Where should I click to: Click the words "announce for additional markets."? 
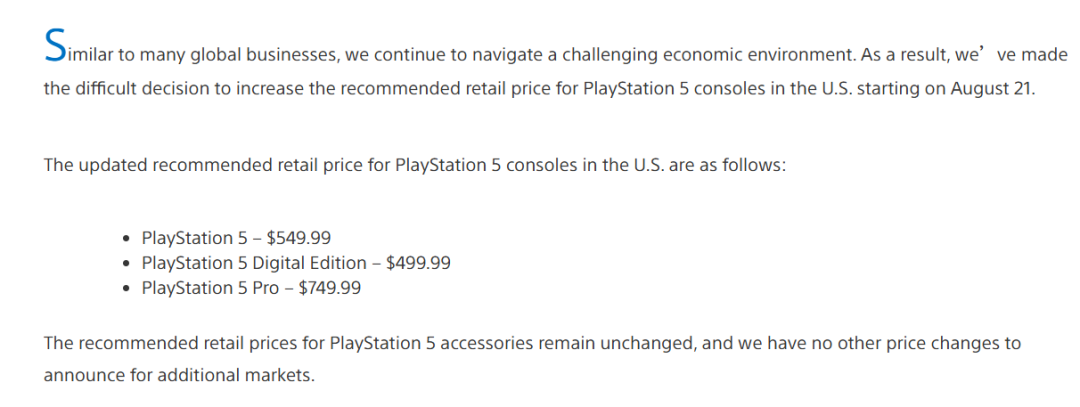178,375
